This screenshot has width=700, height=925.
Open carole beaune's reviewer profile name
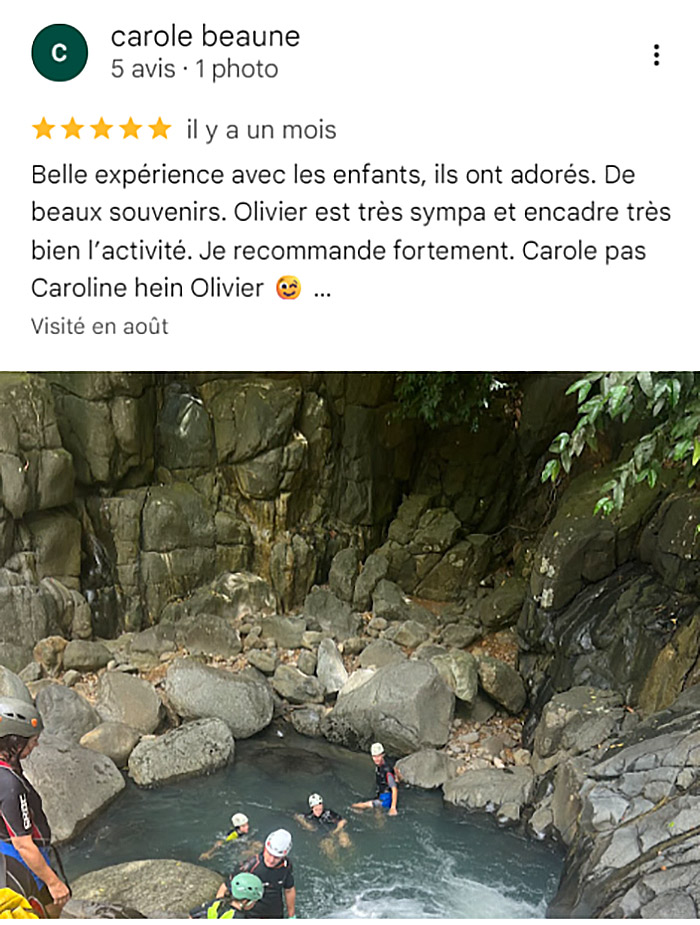(205, 37)
